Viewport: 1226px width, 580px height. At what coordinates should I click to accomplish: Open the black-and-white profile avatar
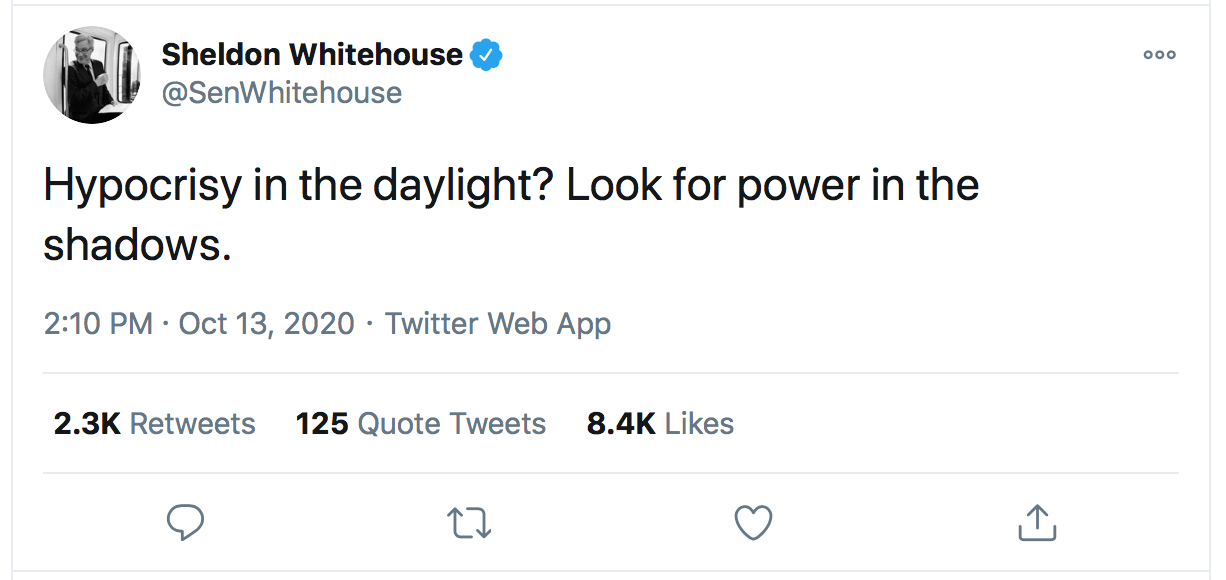[91, 76]
